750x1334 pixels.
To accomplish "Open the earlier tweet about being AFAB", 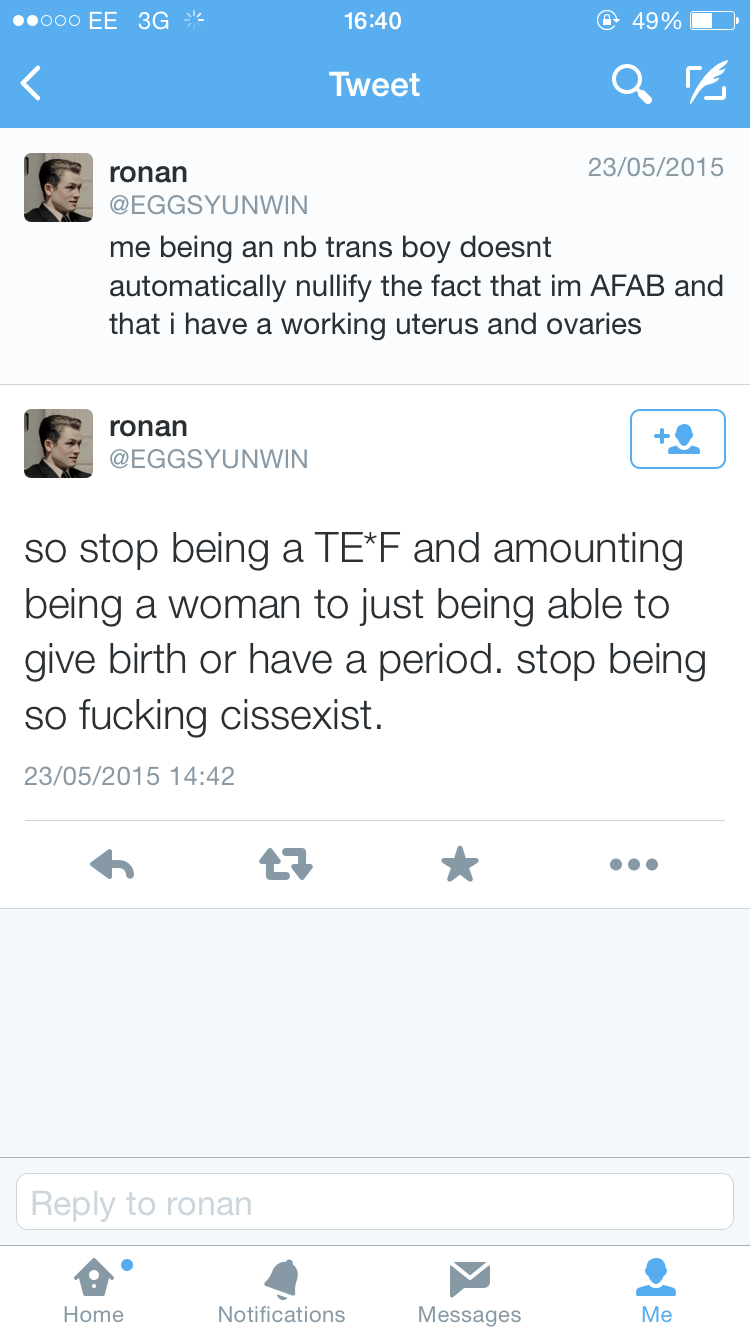I will [x=415, y=285].
